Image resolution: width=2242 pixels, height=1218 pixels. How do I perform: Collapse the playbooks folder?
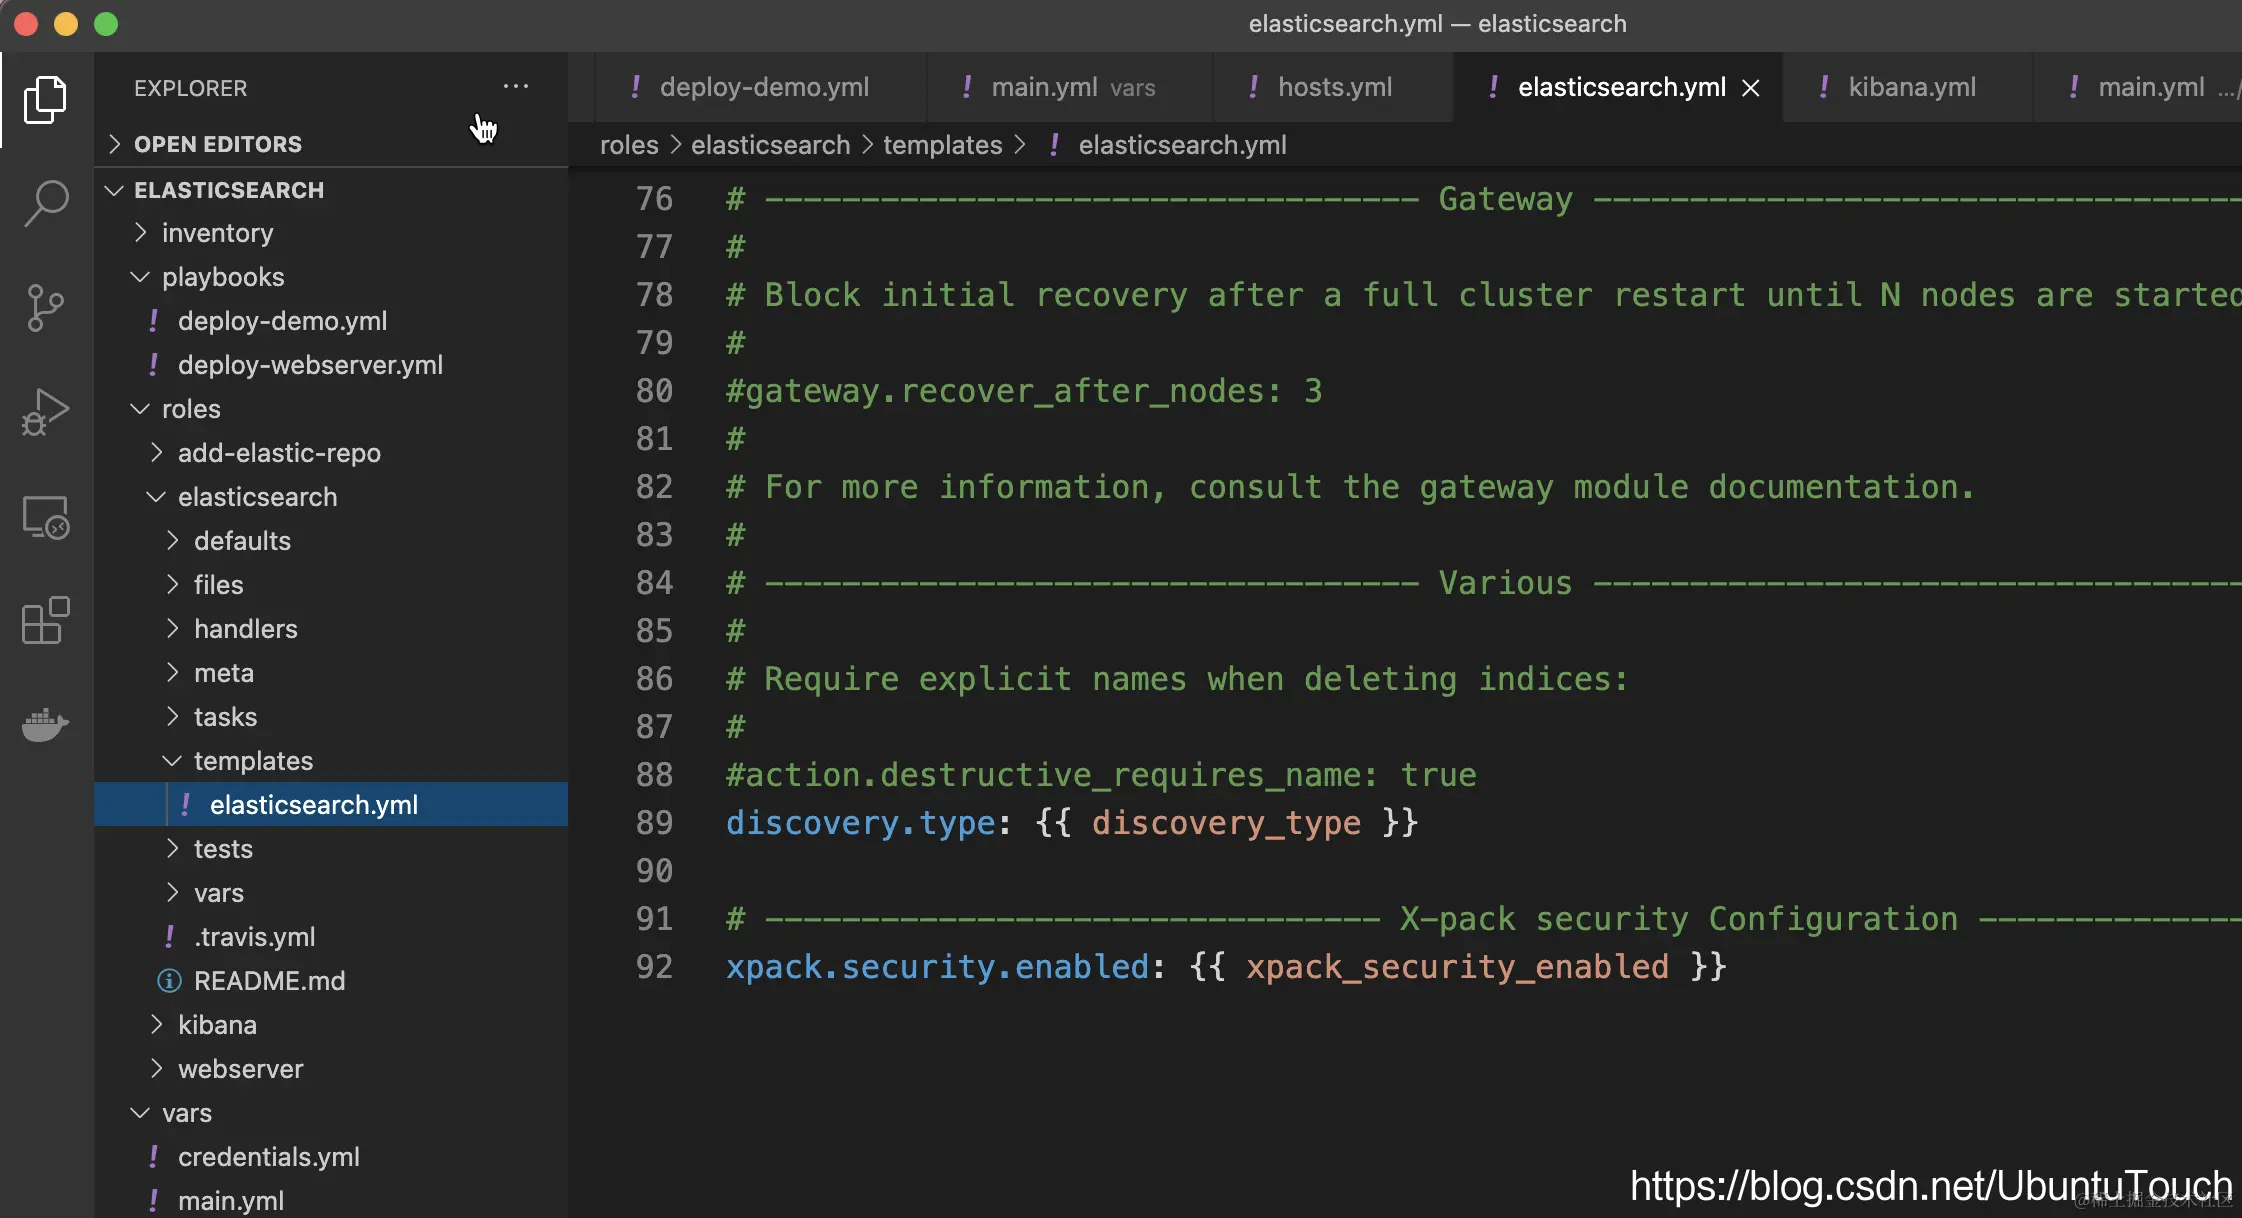tap(222, 277)
